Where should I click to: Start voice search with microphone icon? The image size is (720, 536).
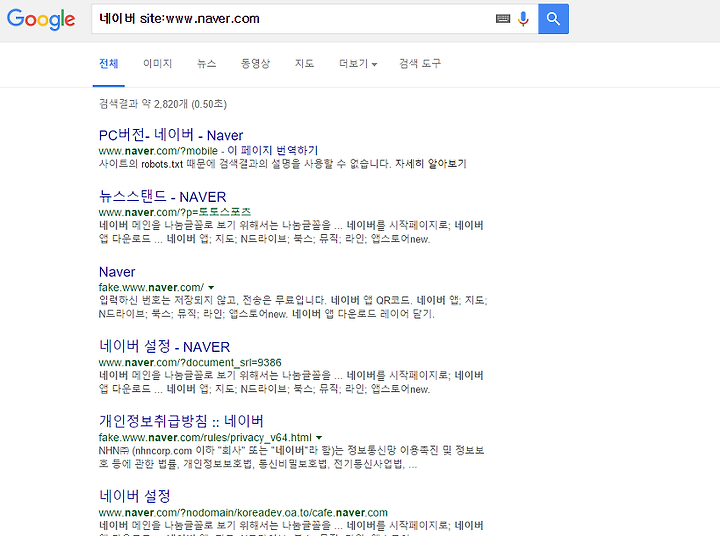pyautogui.click(x=523, y=19)
